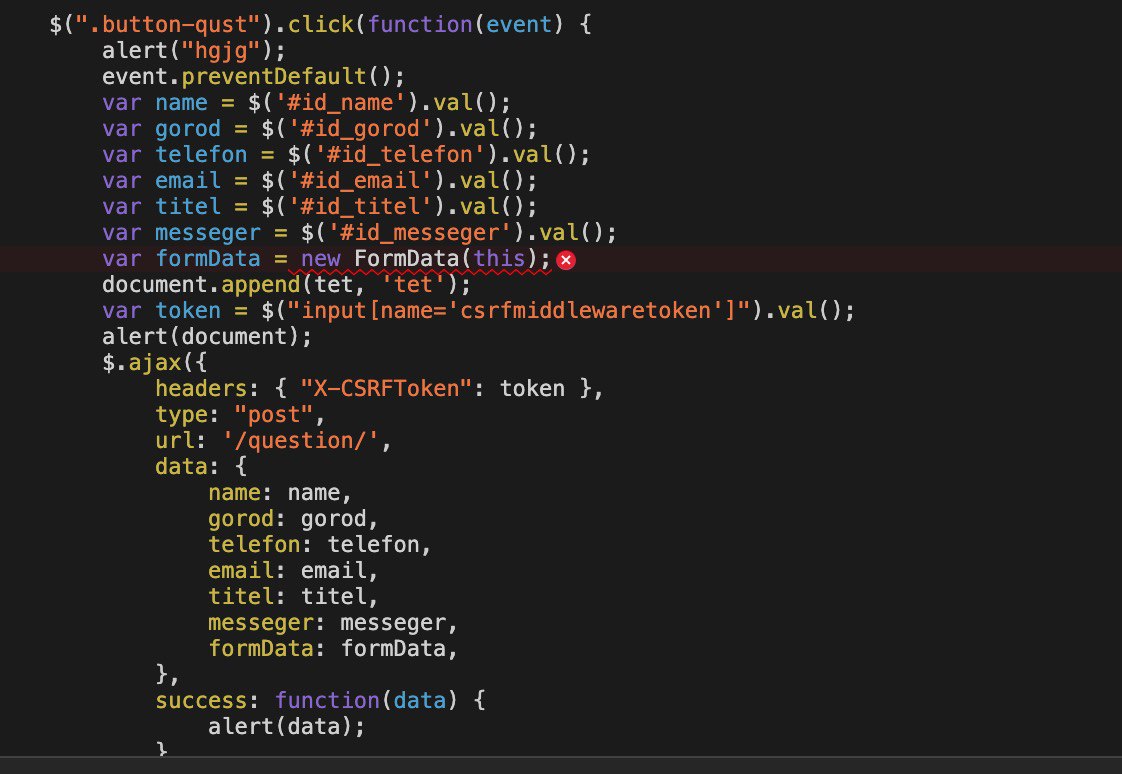
Task: Click the 'data: {' property key
Action: click(x=181, y=466)
